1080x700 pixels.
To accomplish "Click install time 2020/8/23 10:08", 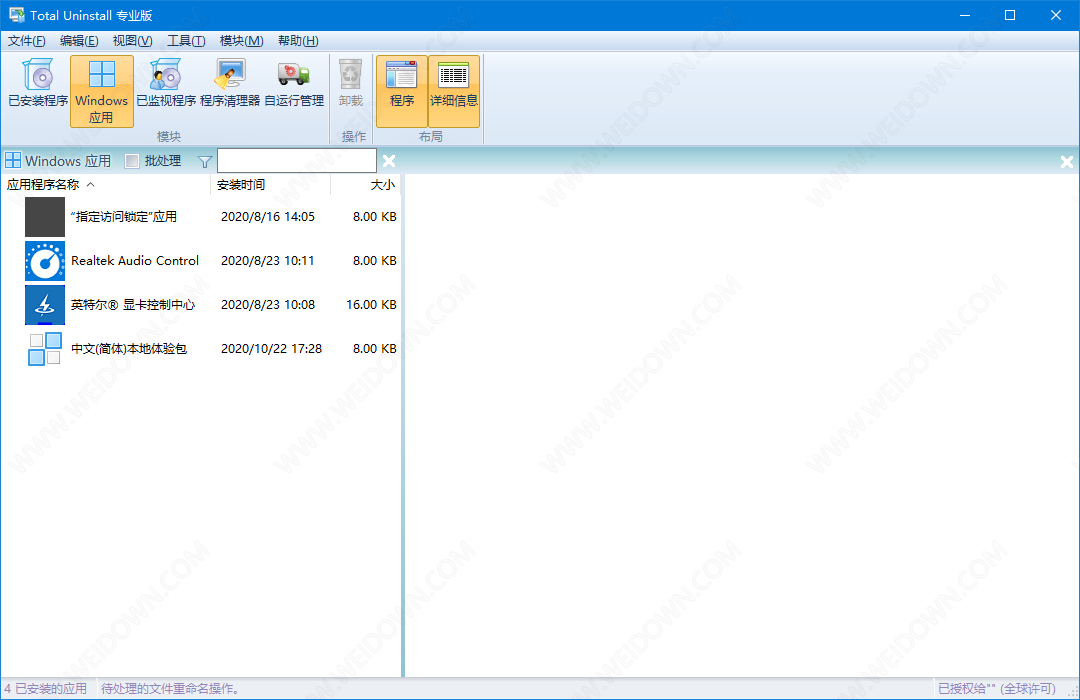I will (268, 305).
